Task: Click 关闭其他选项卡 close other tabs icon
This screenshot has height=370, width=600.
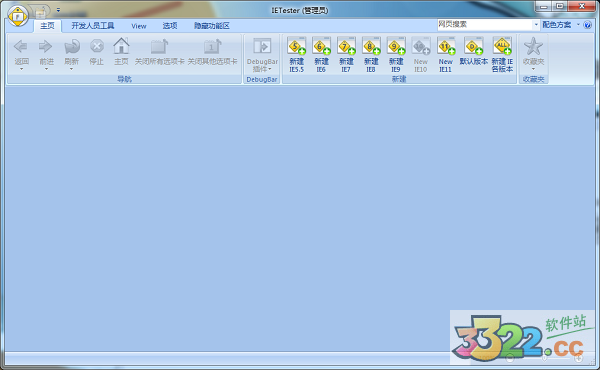Action: (212, 46)
